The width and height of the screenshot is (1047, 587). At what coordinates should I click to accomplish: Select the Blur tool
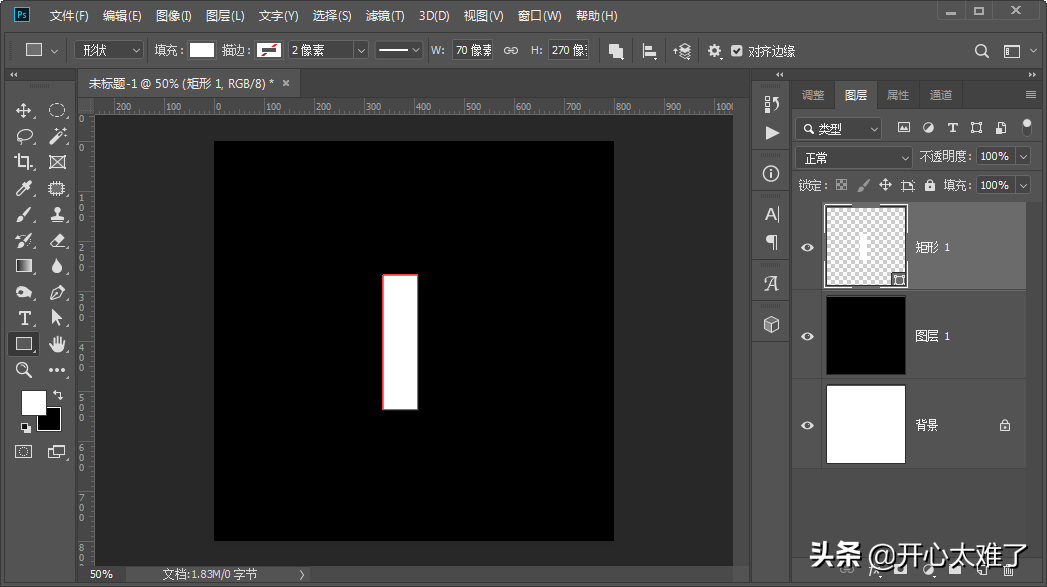[x=57, y=266]
